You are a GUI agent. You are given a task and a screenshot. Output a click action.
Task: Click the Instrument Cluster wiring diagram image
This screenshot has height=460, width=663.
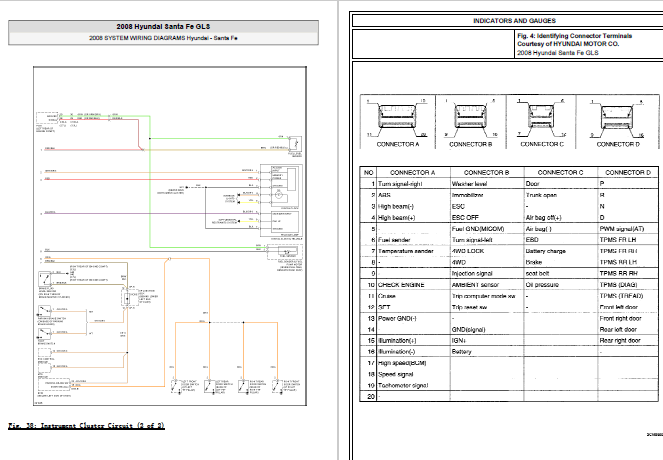pyautogui.click(x=170, y=236)
